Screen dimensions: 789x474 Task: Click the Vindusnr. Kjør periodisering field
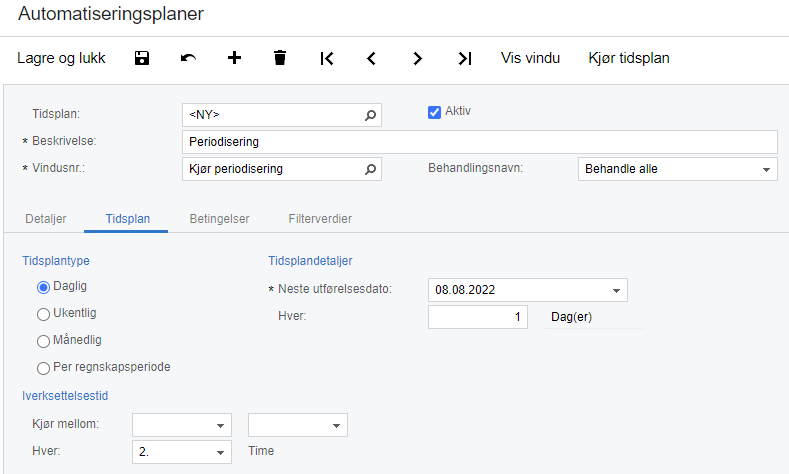[282, 169]
